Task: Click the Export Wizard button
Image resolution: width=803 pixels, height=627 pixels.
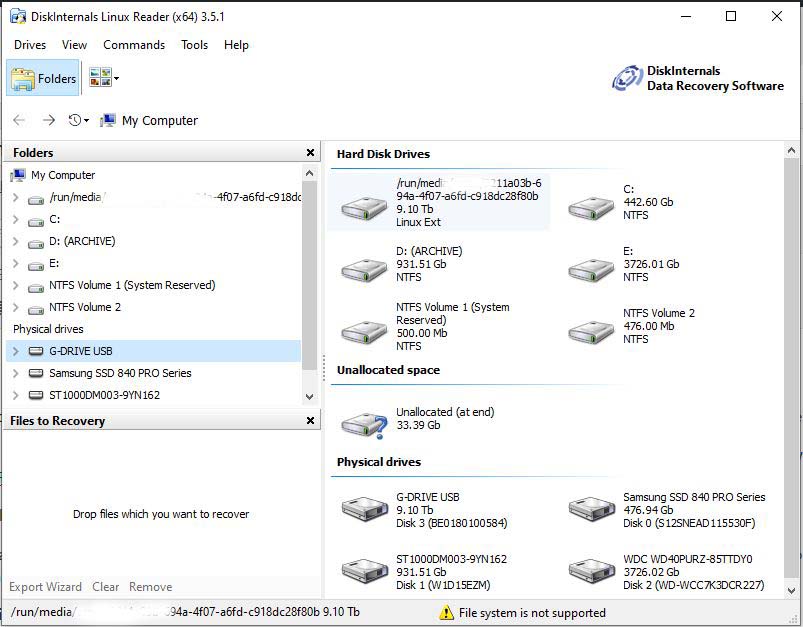Action: pyautogui.click(x=45, y=587)
